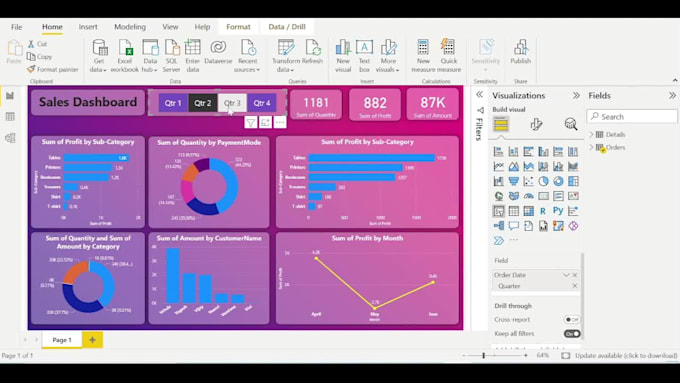The height and width of the screenshot is (383, 680).
Task: Choose the area chart visualization
Action: [x=513, y=166]
